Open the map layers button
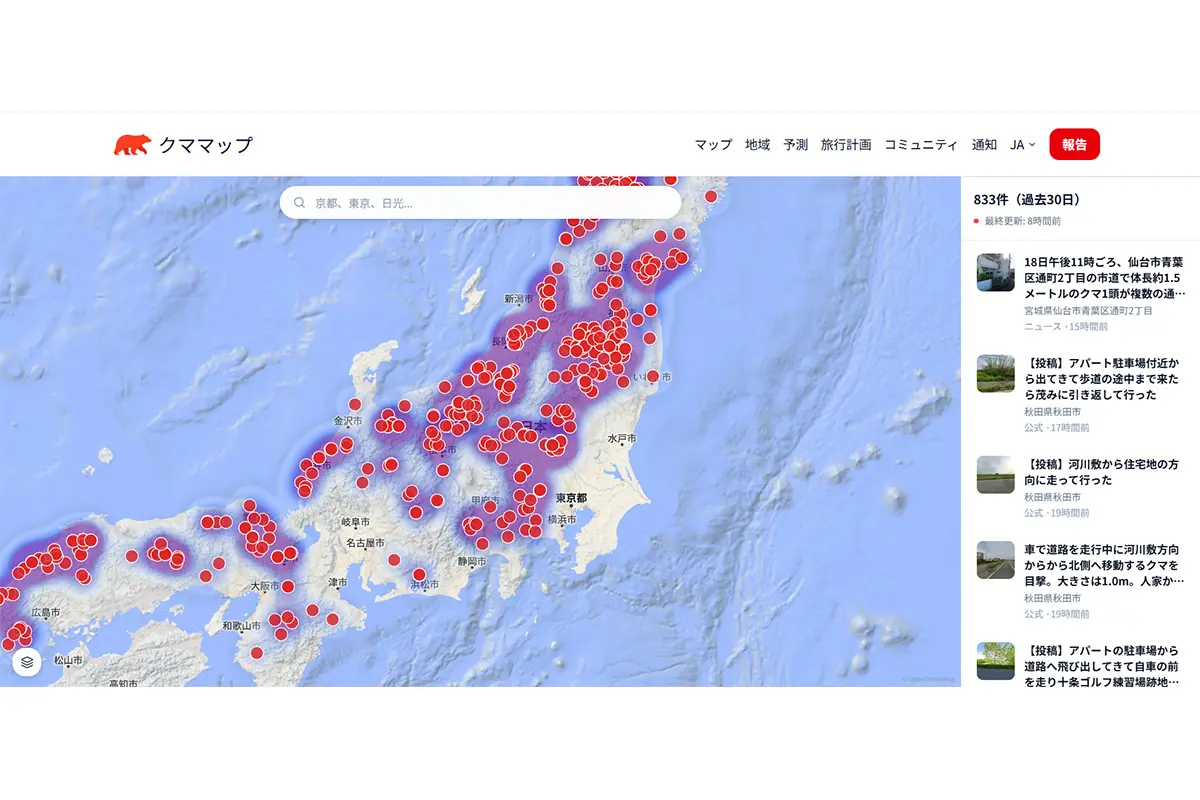 point(27,661)
